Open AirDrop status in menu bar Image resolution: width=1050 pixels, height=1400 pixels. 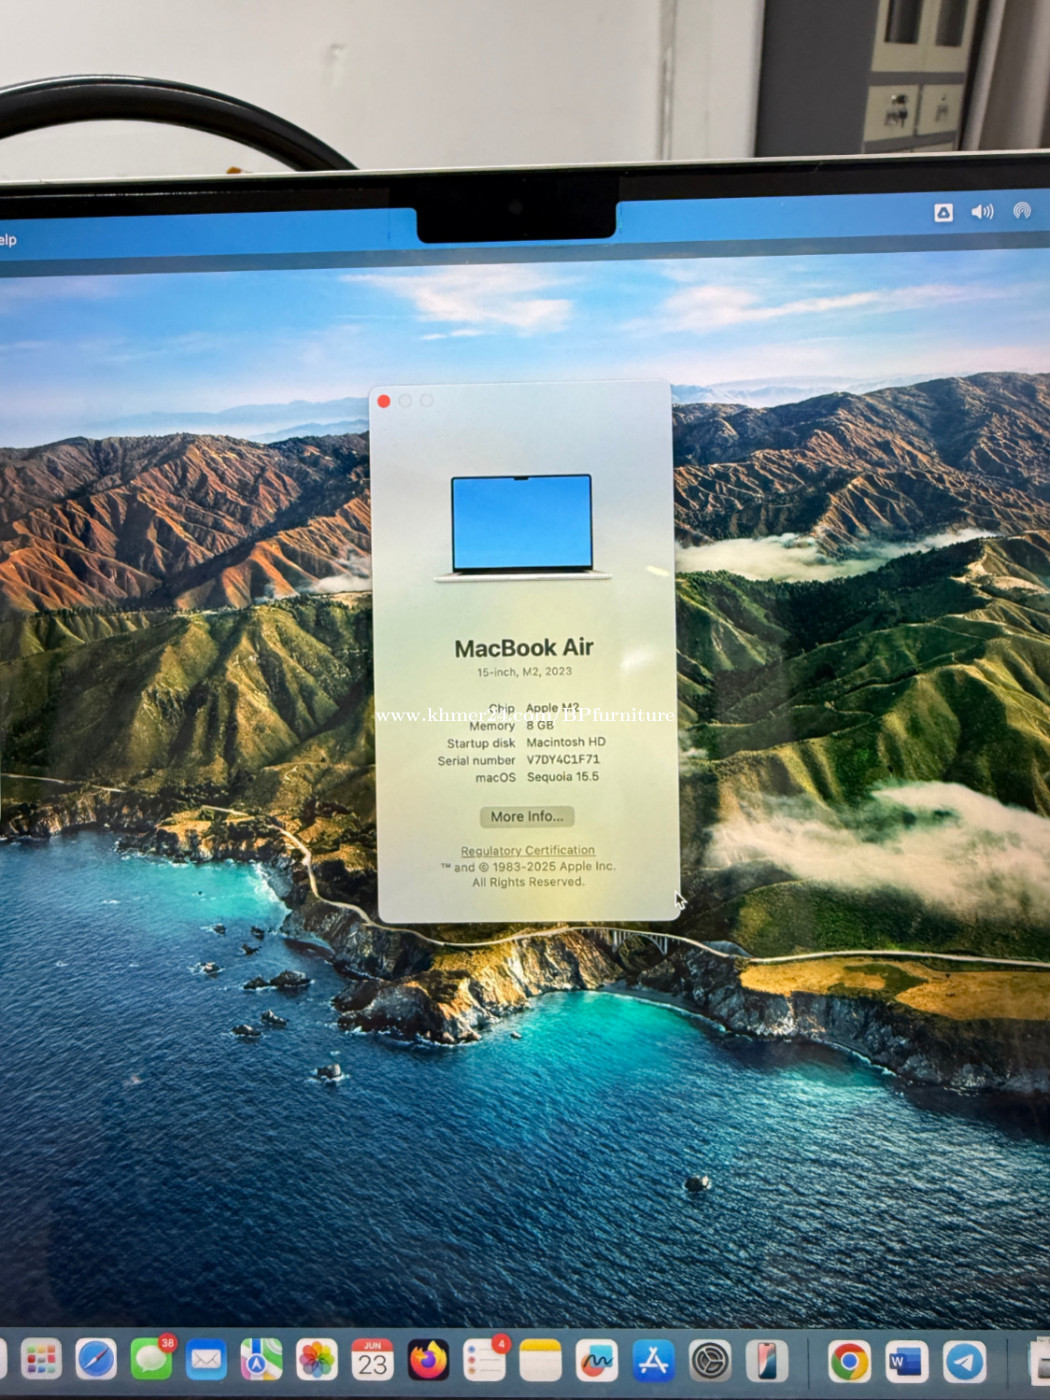1021,211
